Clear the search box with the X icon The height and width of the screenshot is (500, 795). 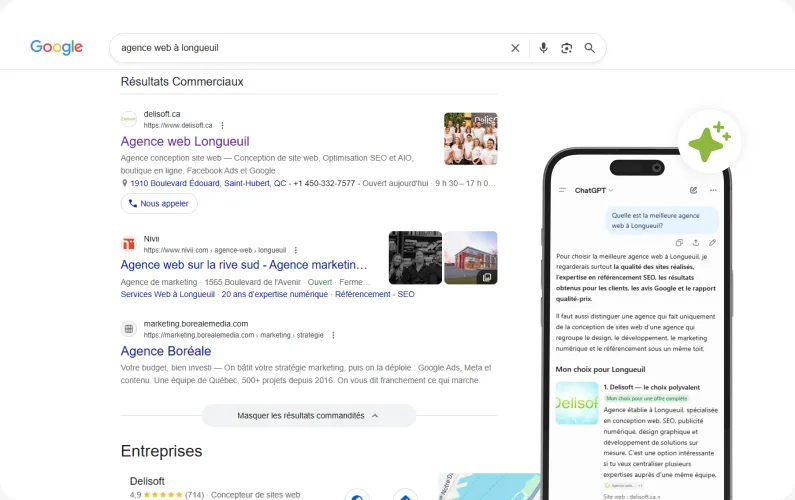tap(515, 48)
